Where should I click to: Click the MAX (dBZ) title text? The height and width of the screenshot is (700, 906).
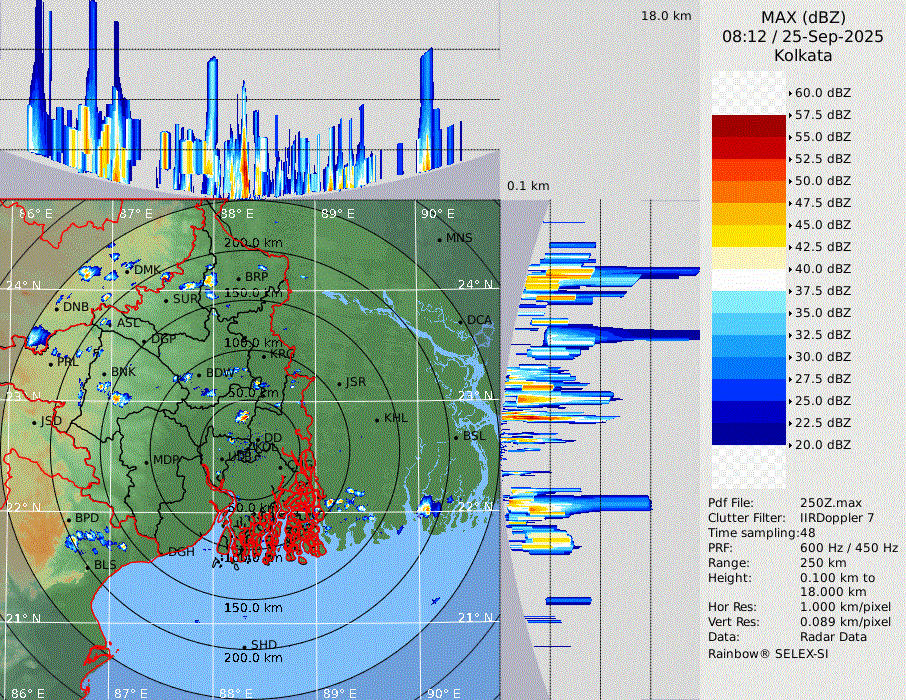[x=803, y=17]
